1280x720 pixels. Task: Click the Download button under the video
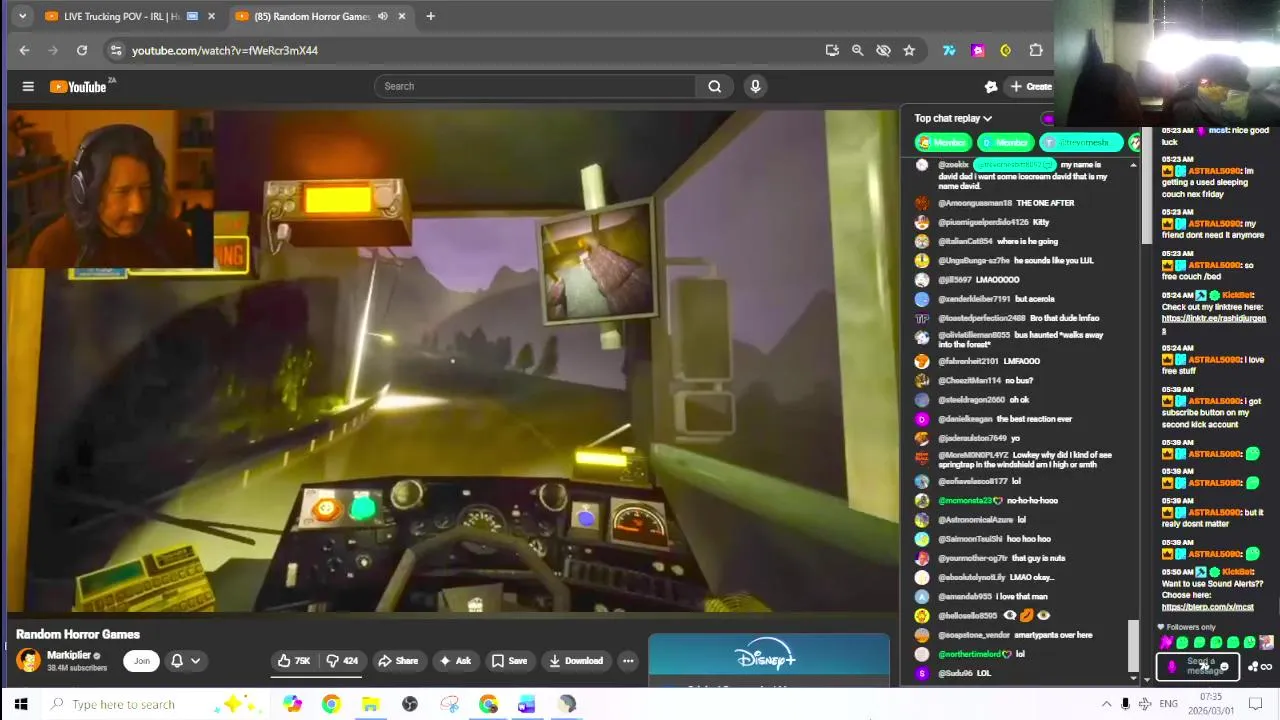click(x=576, y=661)
